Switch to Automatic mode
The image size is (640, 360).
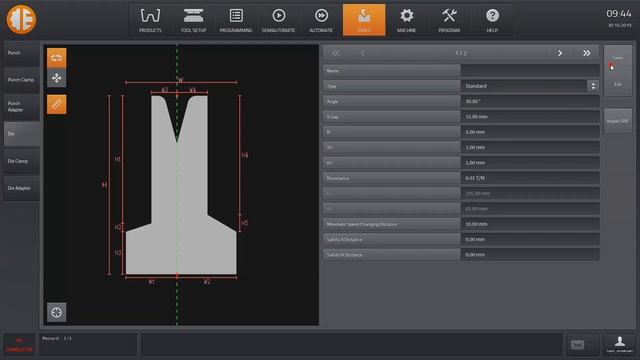click(321, 20)
